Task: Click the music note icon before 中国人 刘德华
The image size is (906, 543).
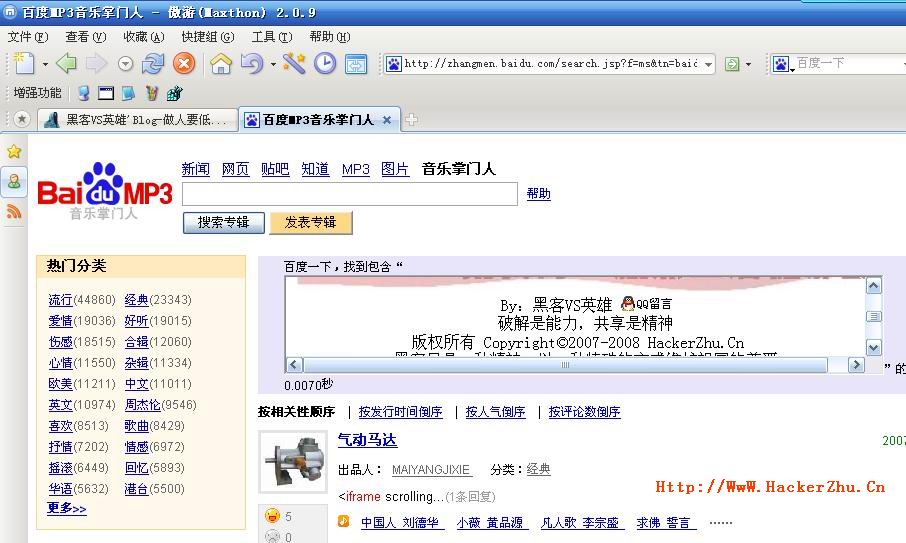Action: tap(343, 521)
